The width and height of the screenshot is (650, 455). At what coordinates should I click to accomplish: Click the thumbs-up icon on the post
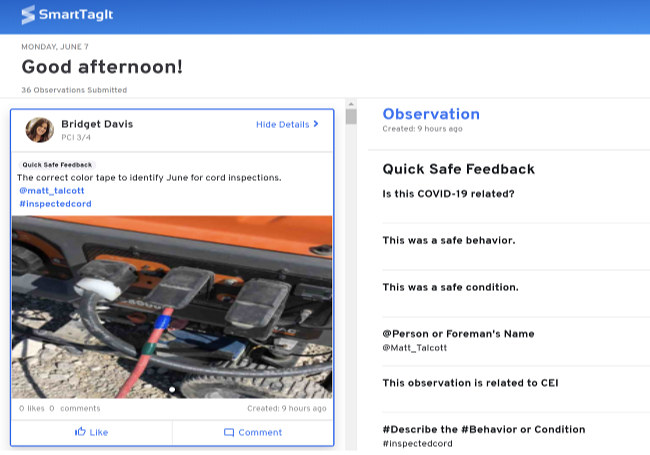tap(80, 432)
